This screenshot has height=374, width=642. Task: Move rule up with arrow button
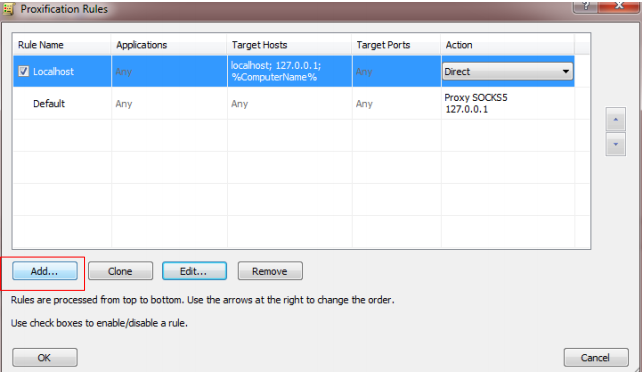(x=615, y=120)
